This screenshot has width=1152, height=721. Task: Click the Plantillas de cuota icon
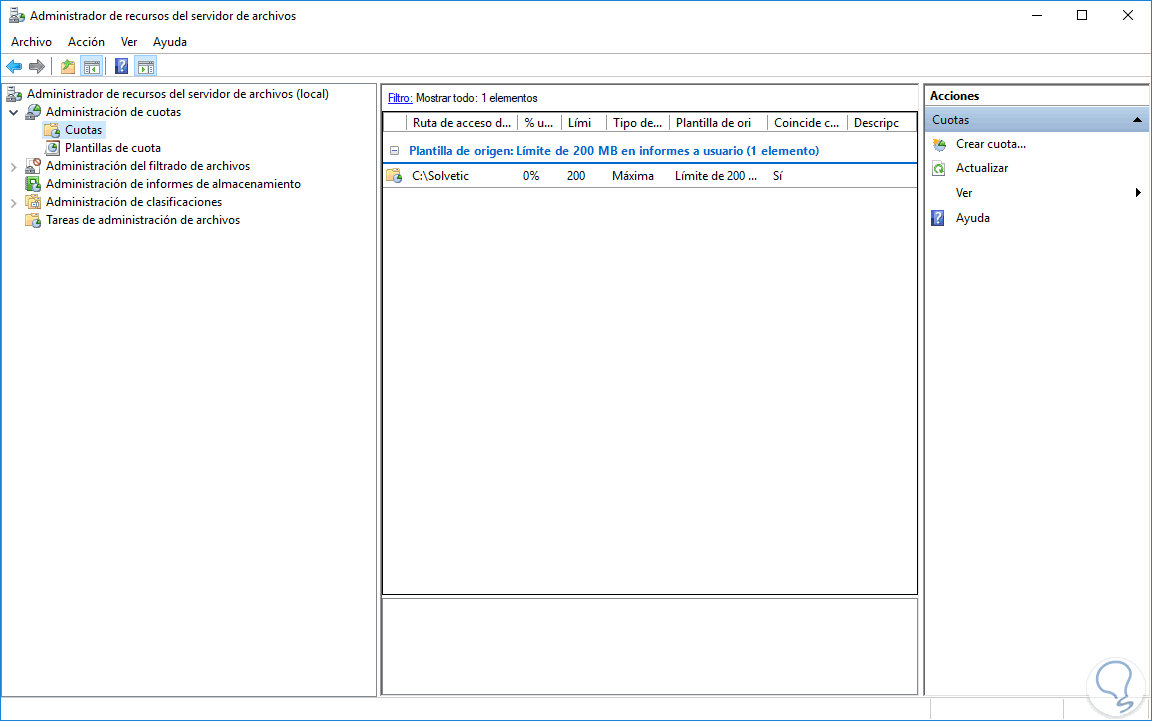52,148
